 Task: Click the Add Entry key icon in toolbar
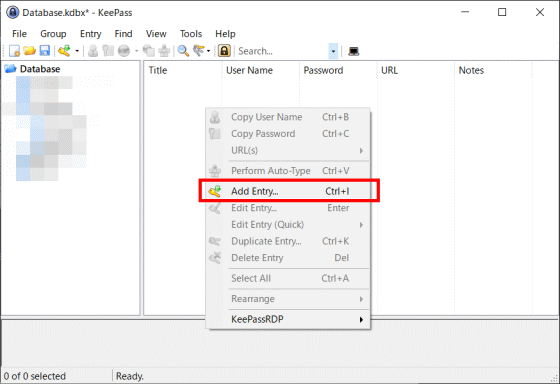(65, 51)
